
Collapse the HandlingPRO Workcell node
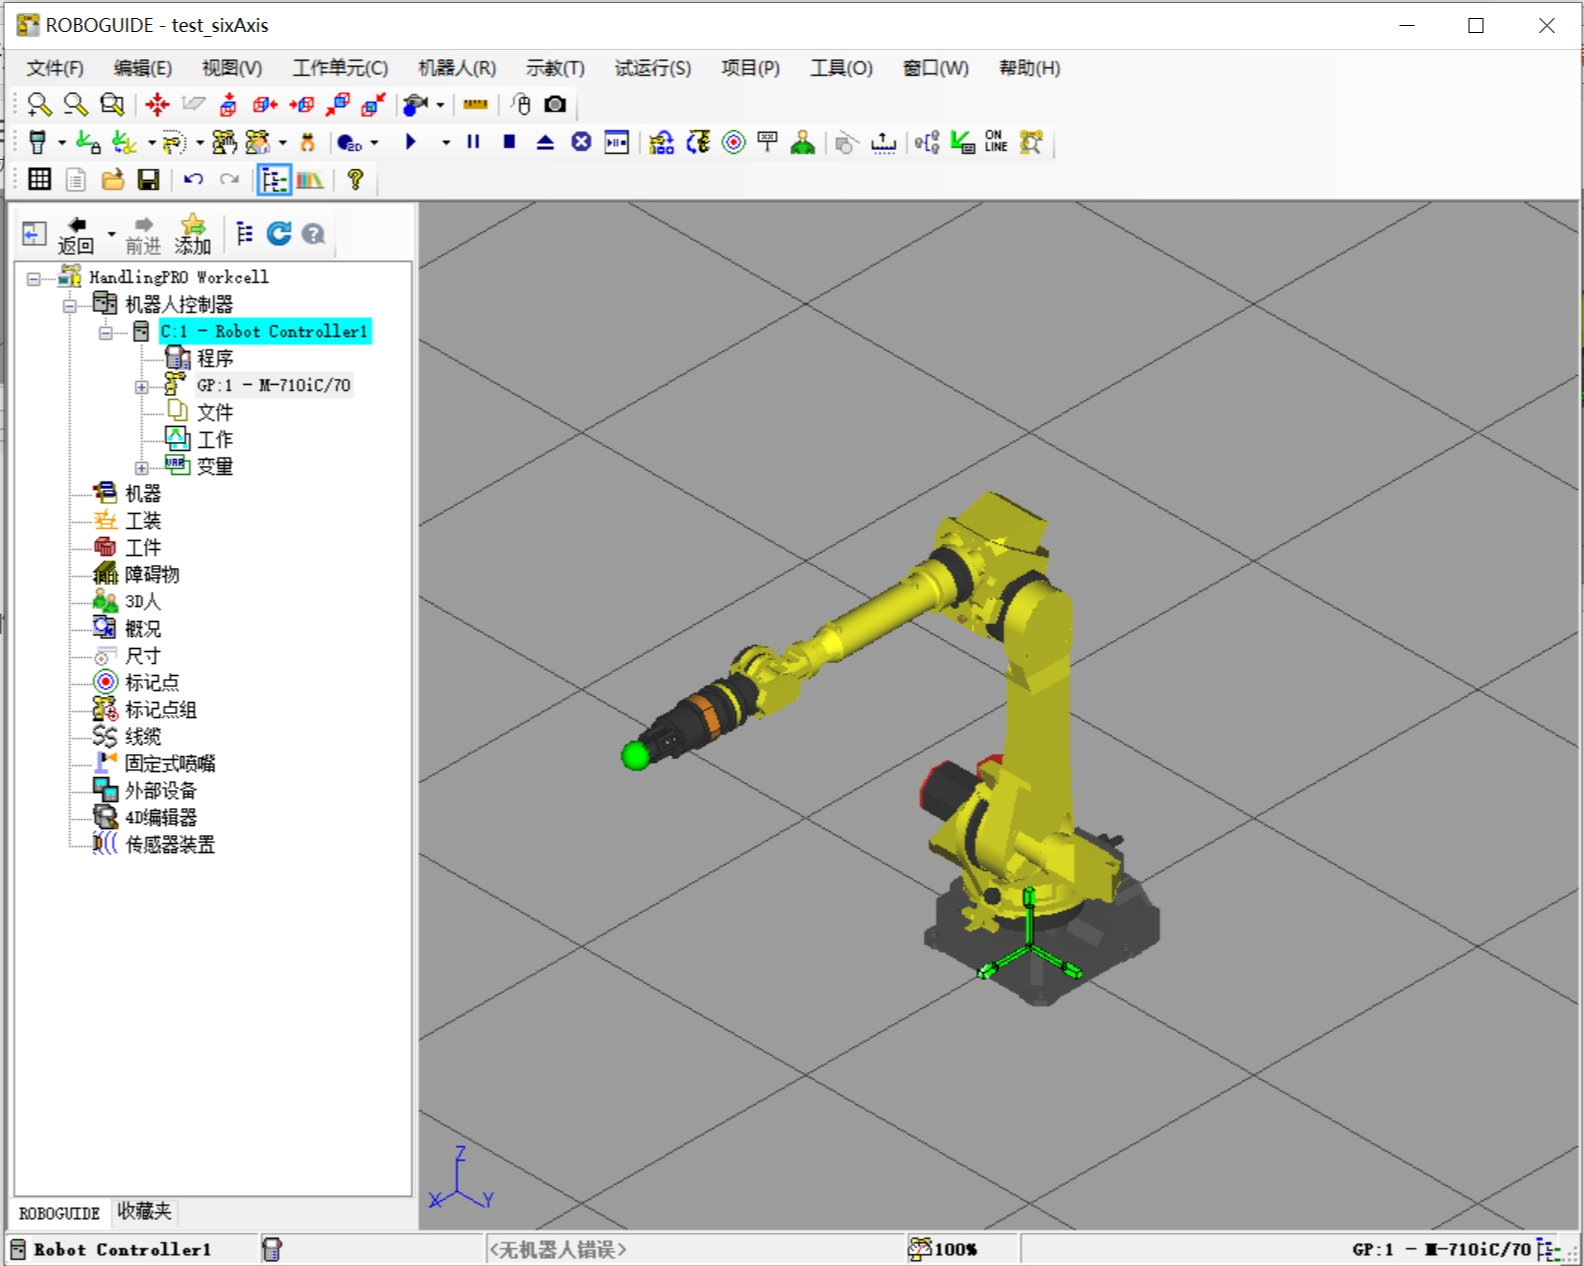34,278
